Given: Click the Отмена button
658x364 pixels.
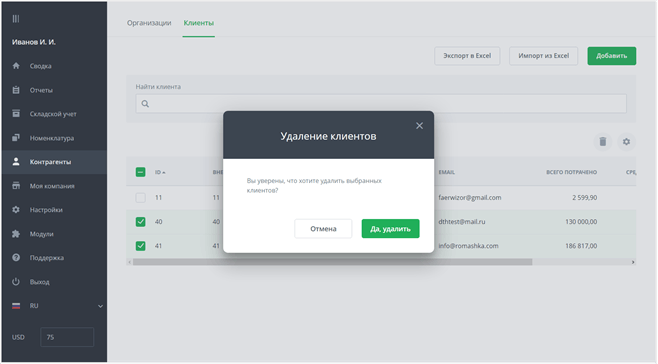Looking at the screenshot, I should point(323,228).
